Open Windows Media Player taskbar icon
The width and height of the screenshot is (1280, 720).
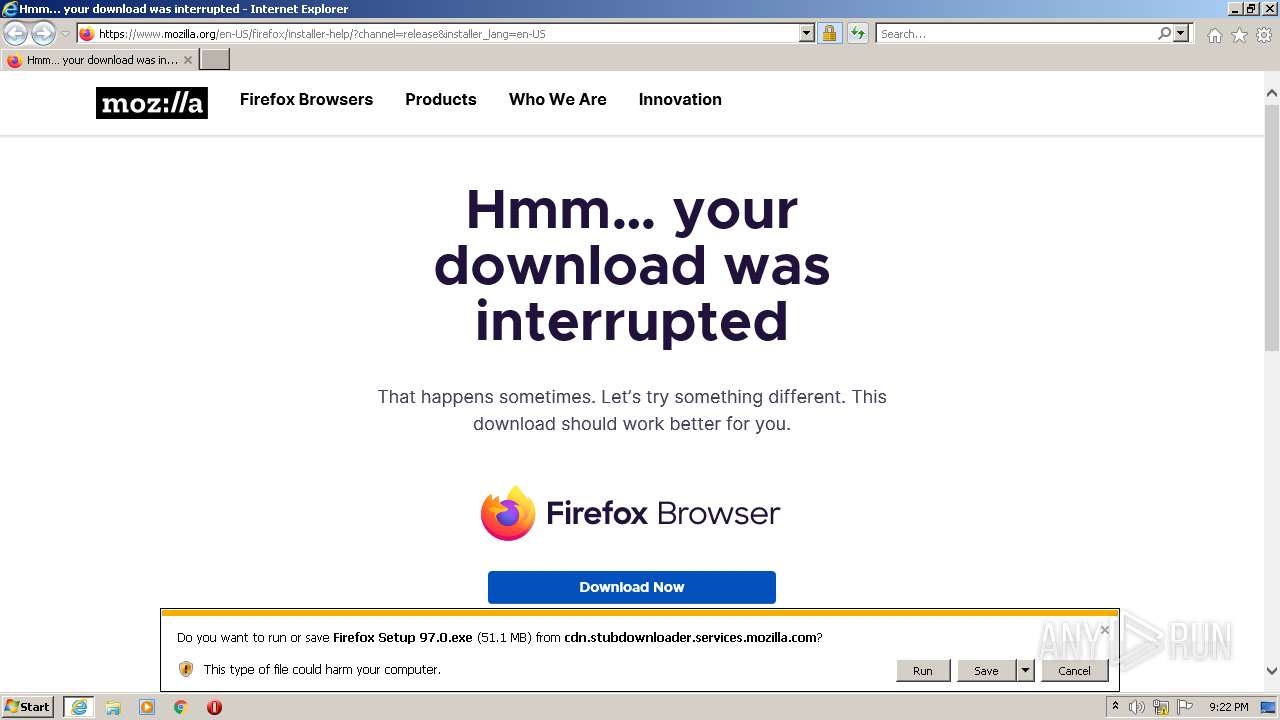tap(147, 707)
